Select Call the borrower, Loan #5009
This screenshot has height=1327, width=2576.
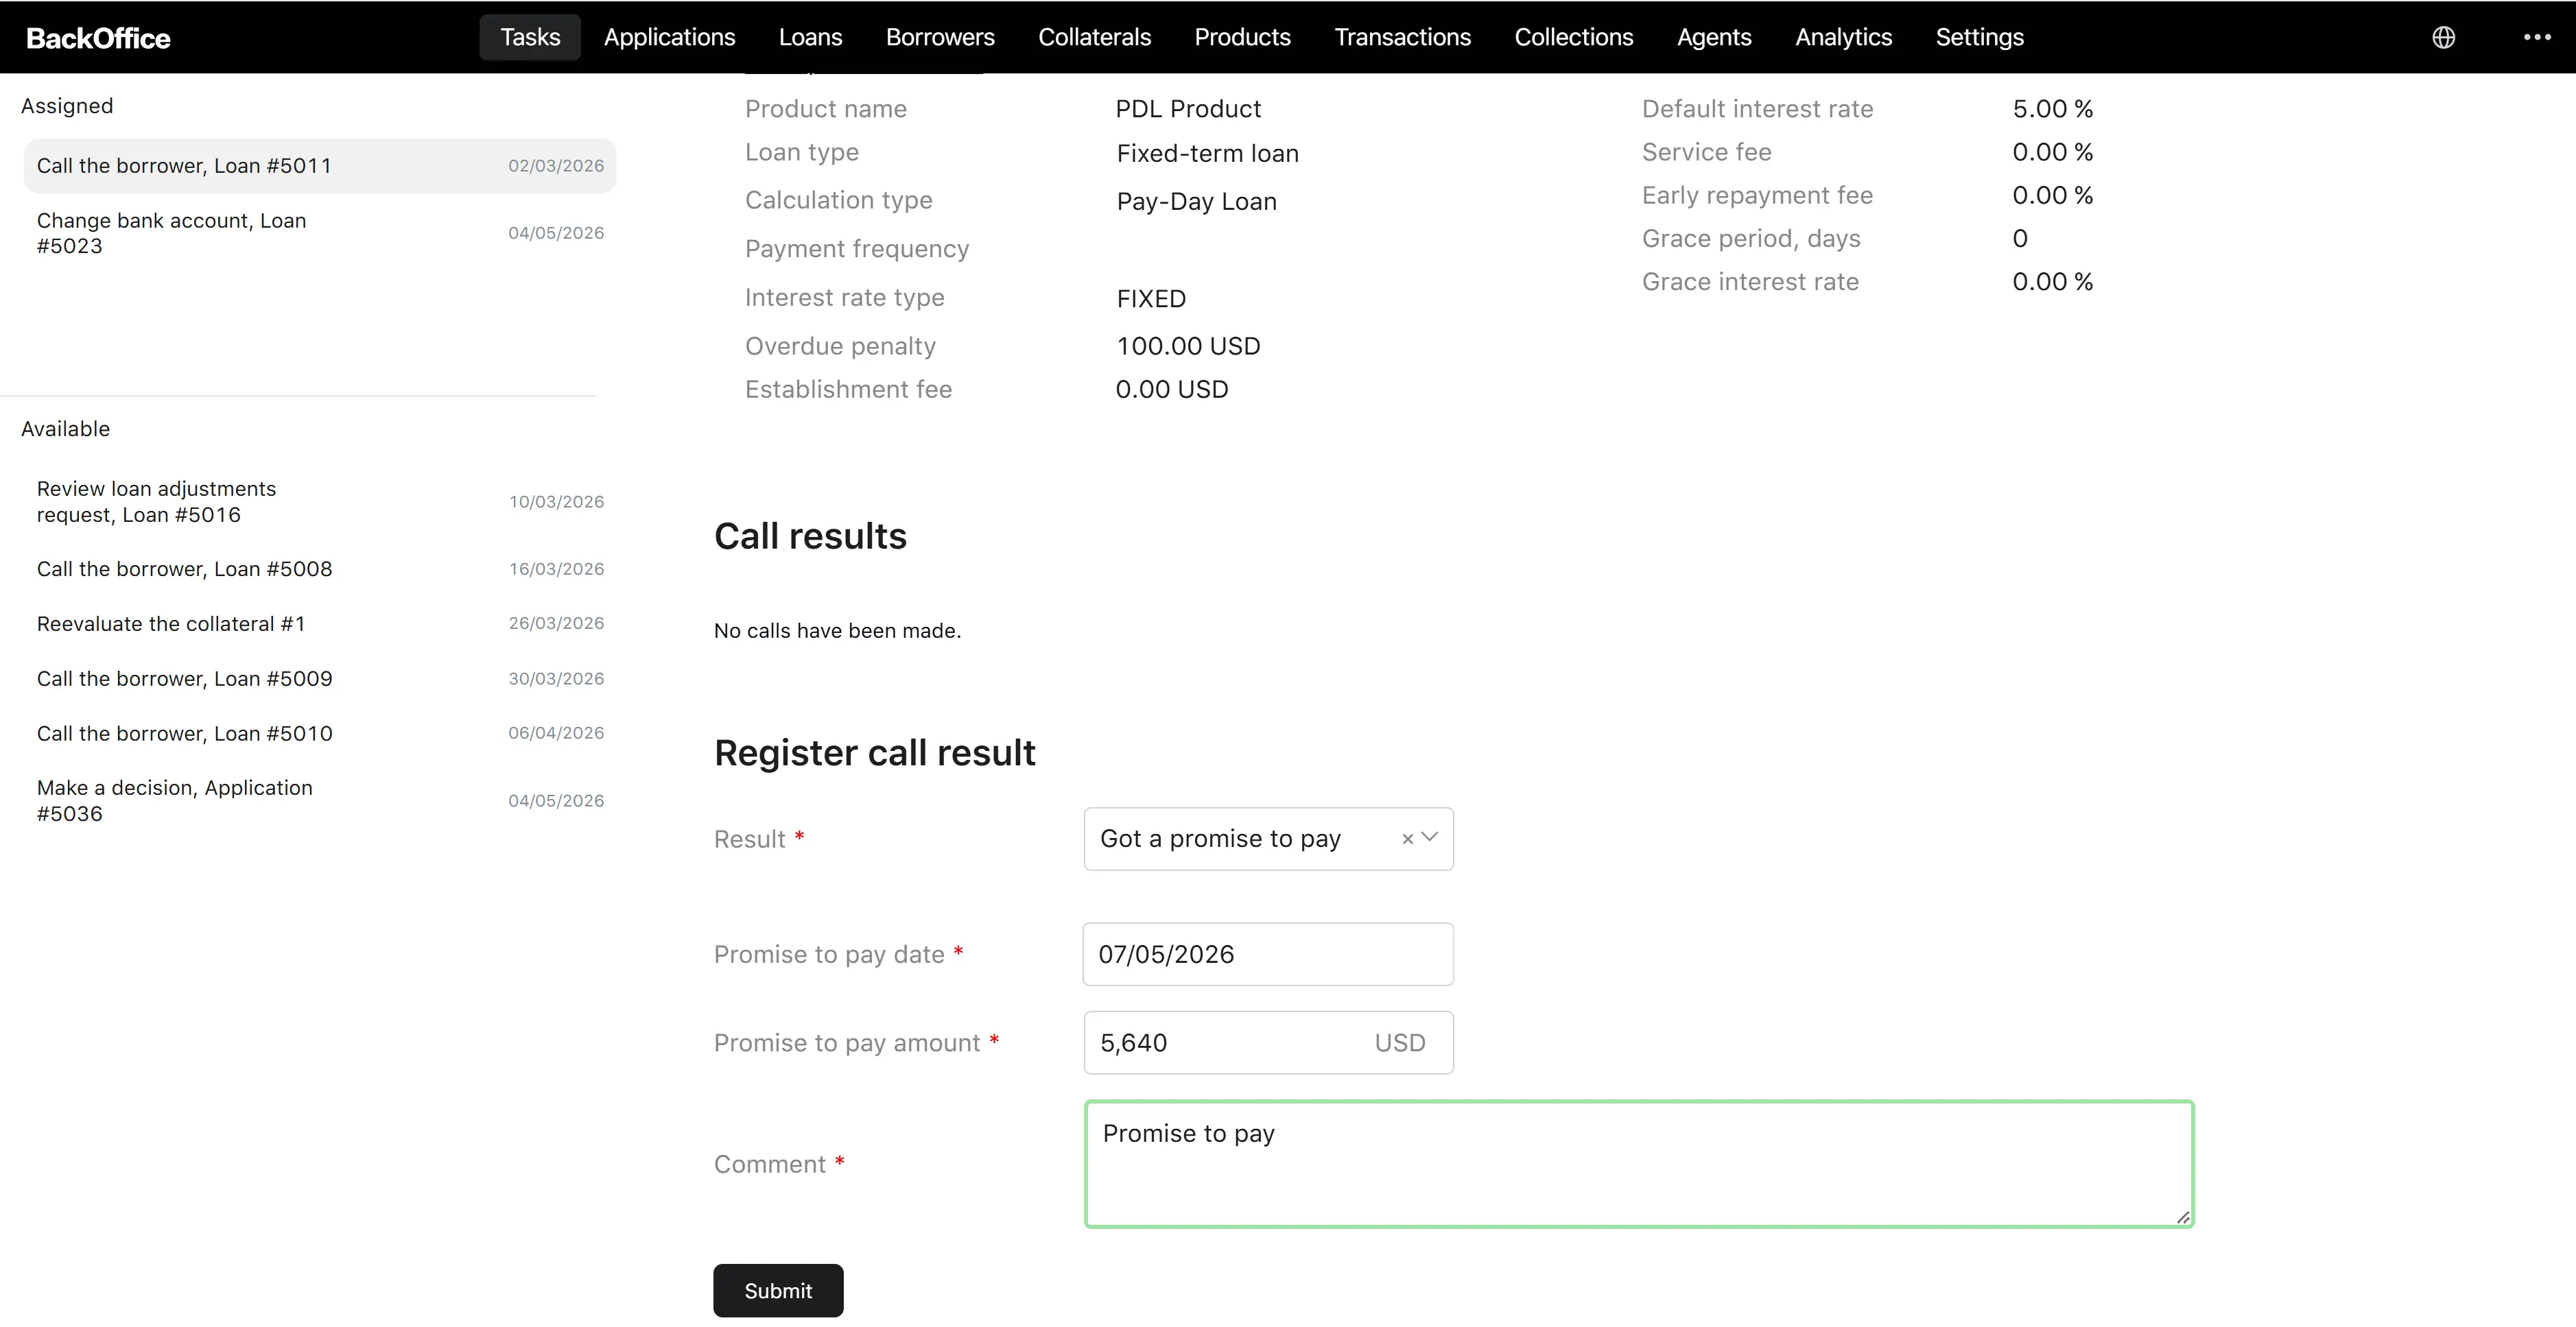coord(320,679)
